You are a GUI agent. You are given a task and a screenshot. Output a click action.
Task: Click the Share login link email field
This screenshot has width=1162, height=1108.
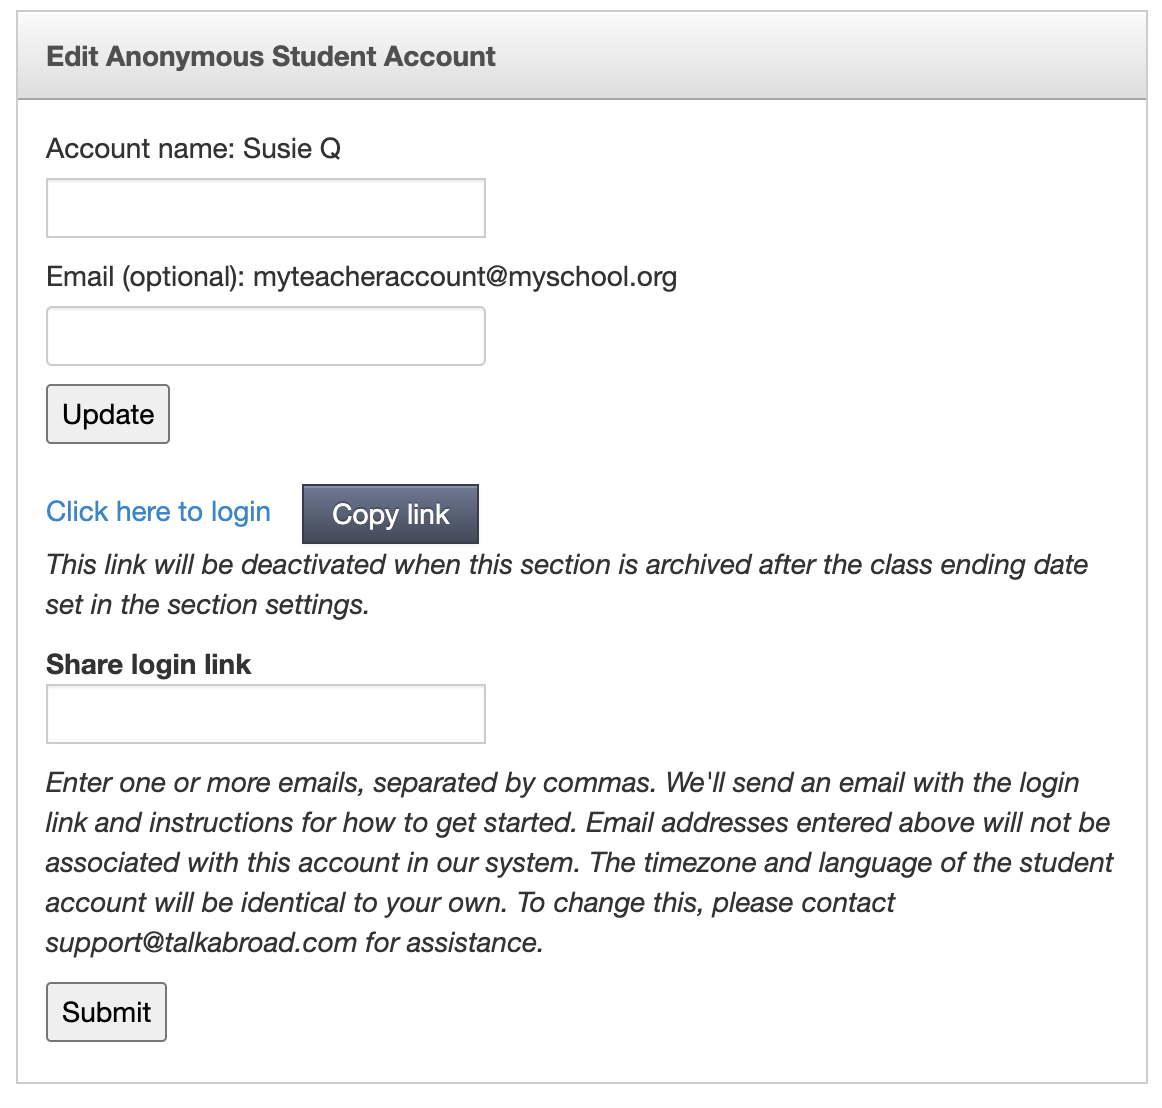click(265, 714)
